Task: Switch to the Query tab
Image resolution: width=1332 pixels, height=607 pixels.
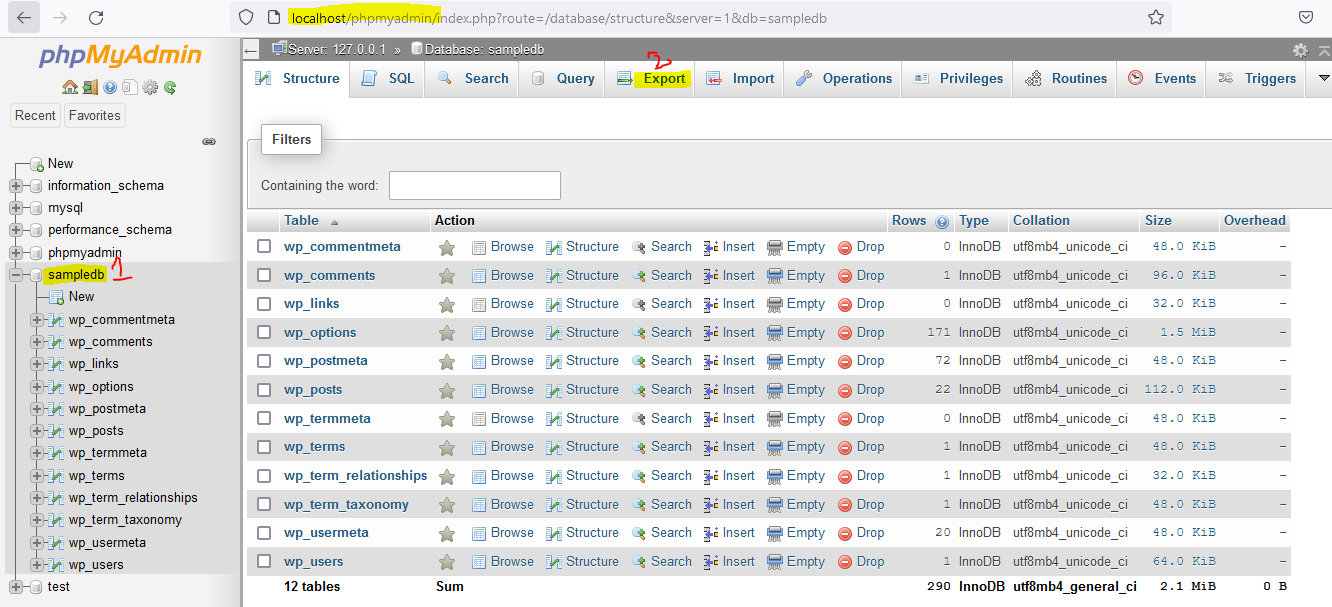Action: click(562, 78)
